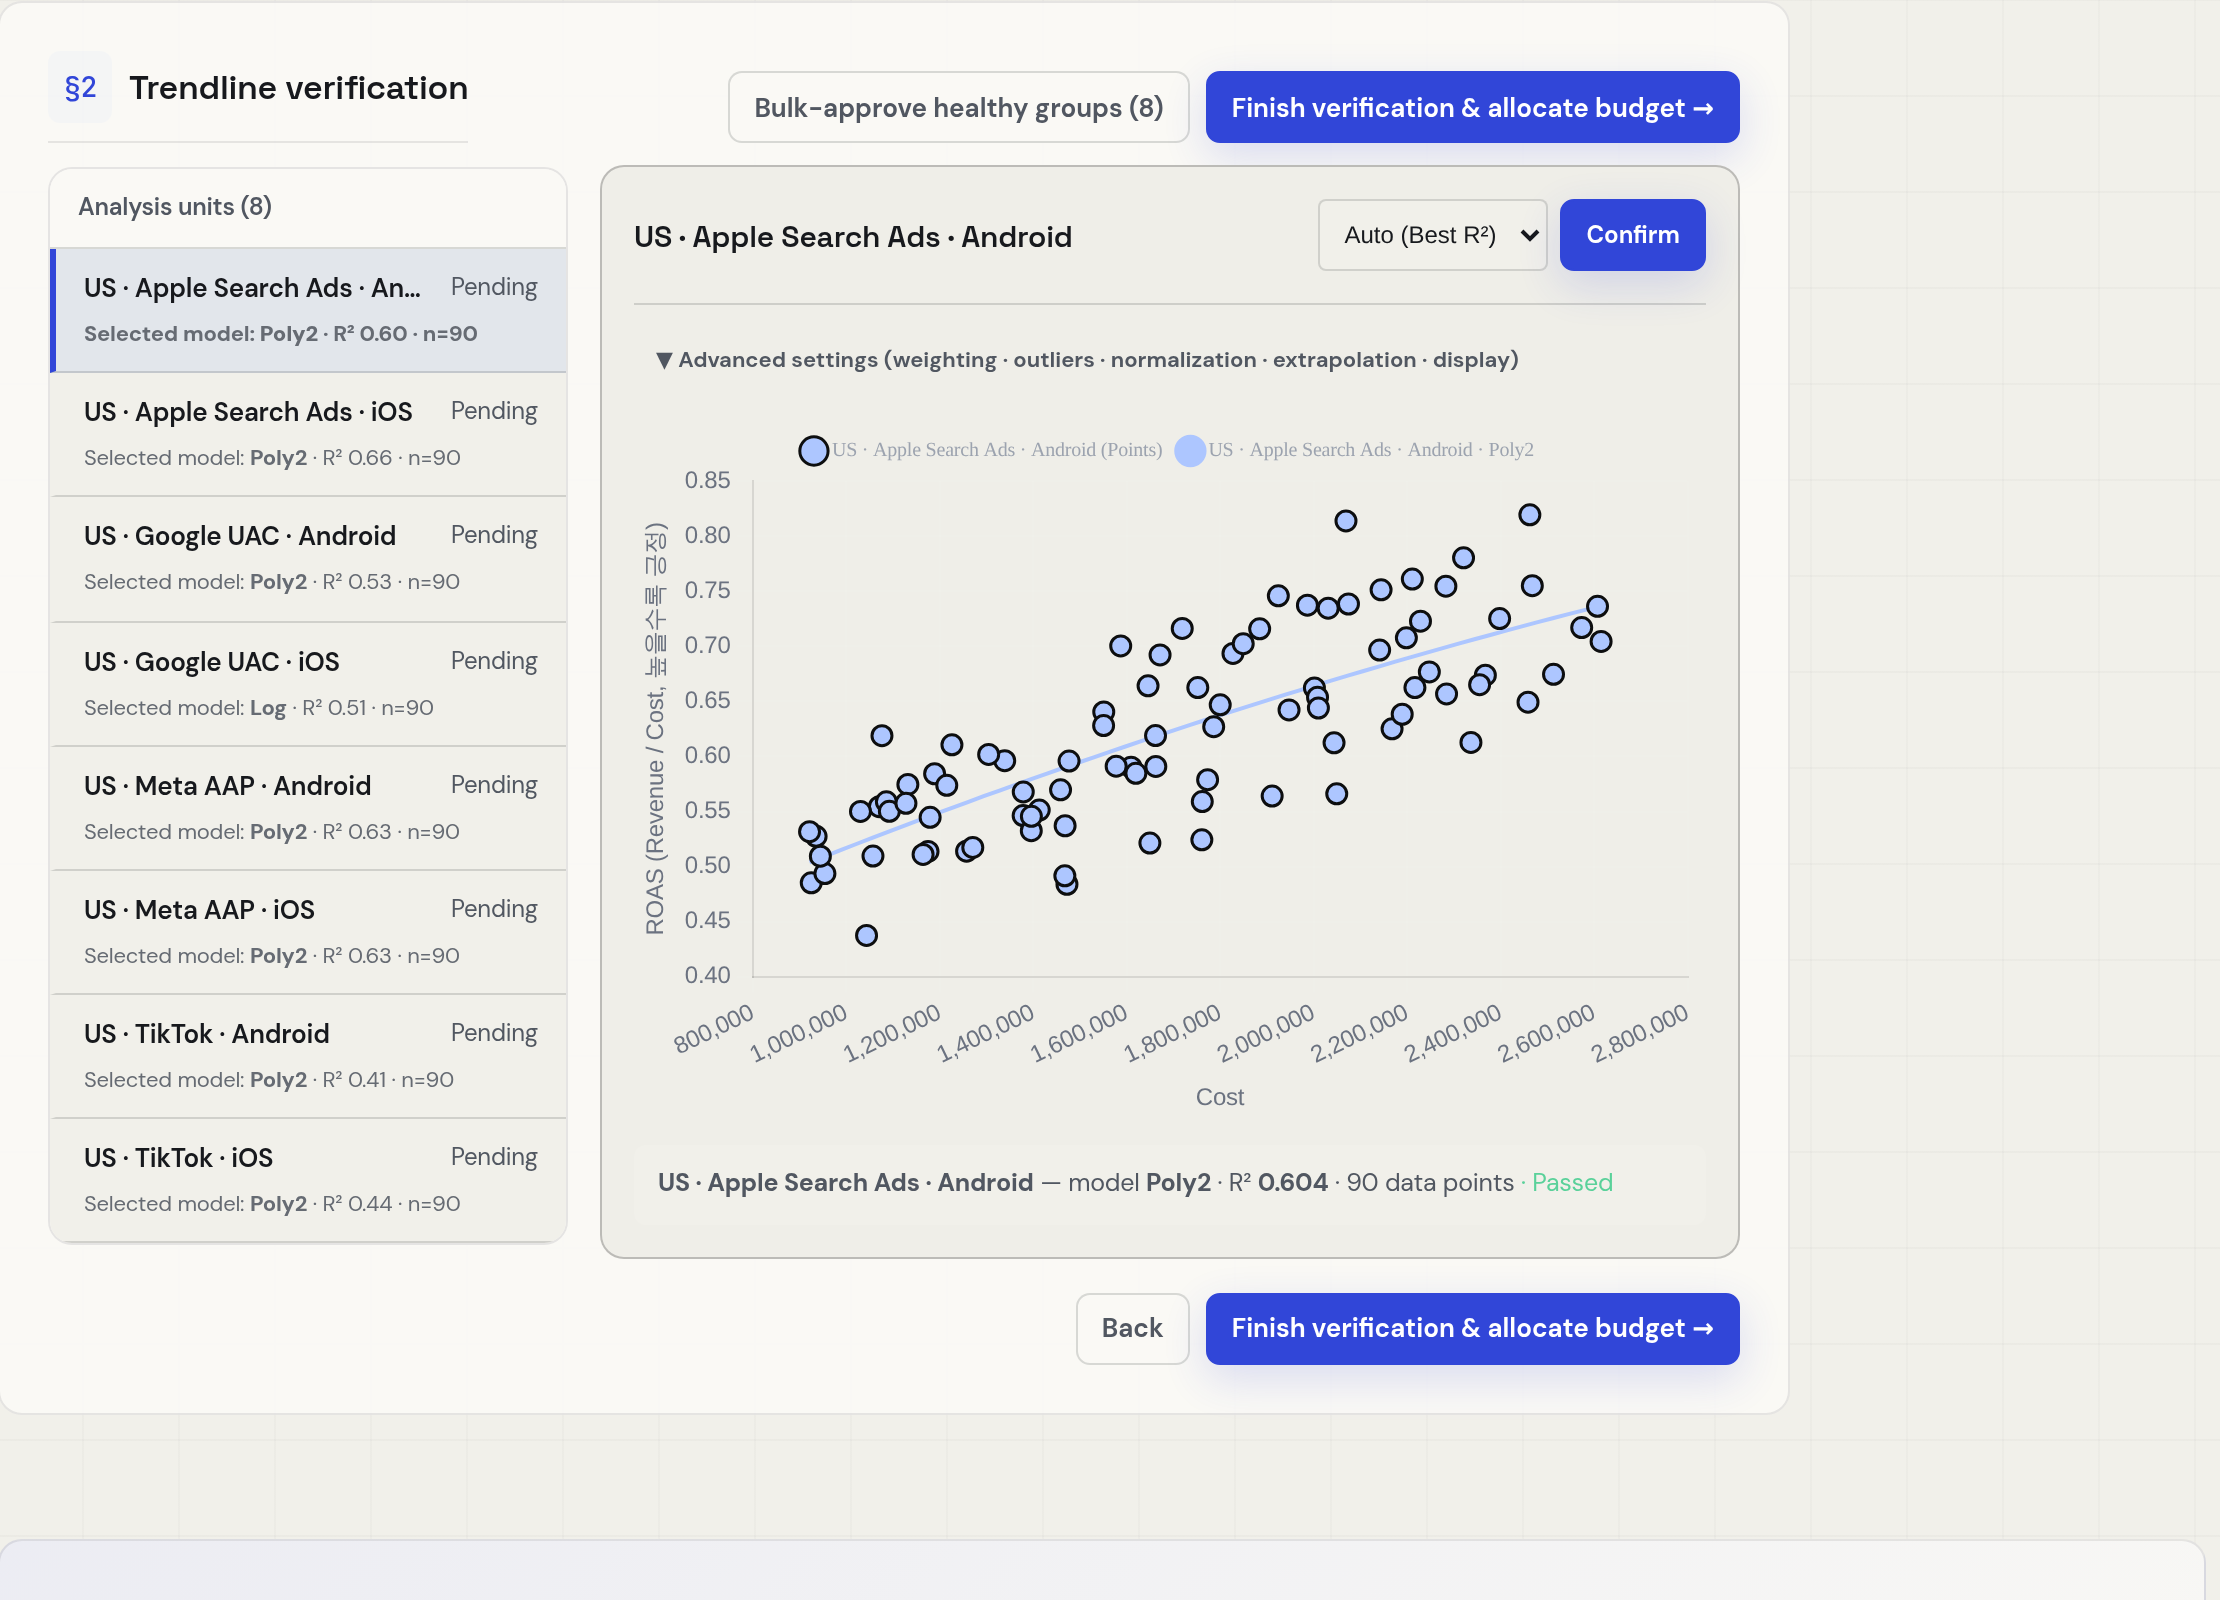The height and width of the screenshot is (1600, 2220).
Task: Toggle the Points series legend marker
Action: [814, 451]
